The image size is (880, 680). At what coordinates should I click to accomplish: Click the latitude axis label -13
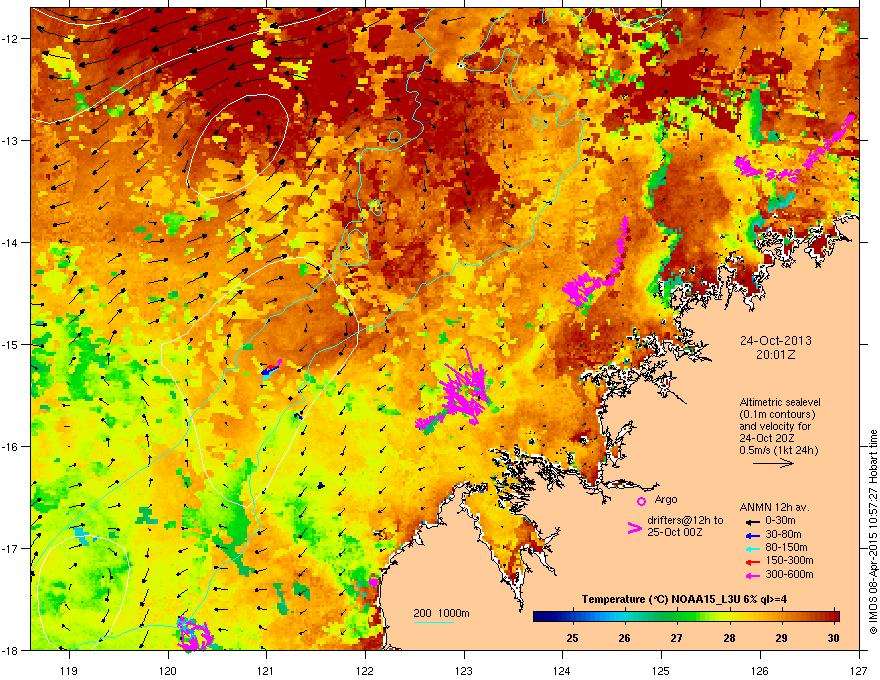click(x=11, y=140)
